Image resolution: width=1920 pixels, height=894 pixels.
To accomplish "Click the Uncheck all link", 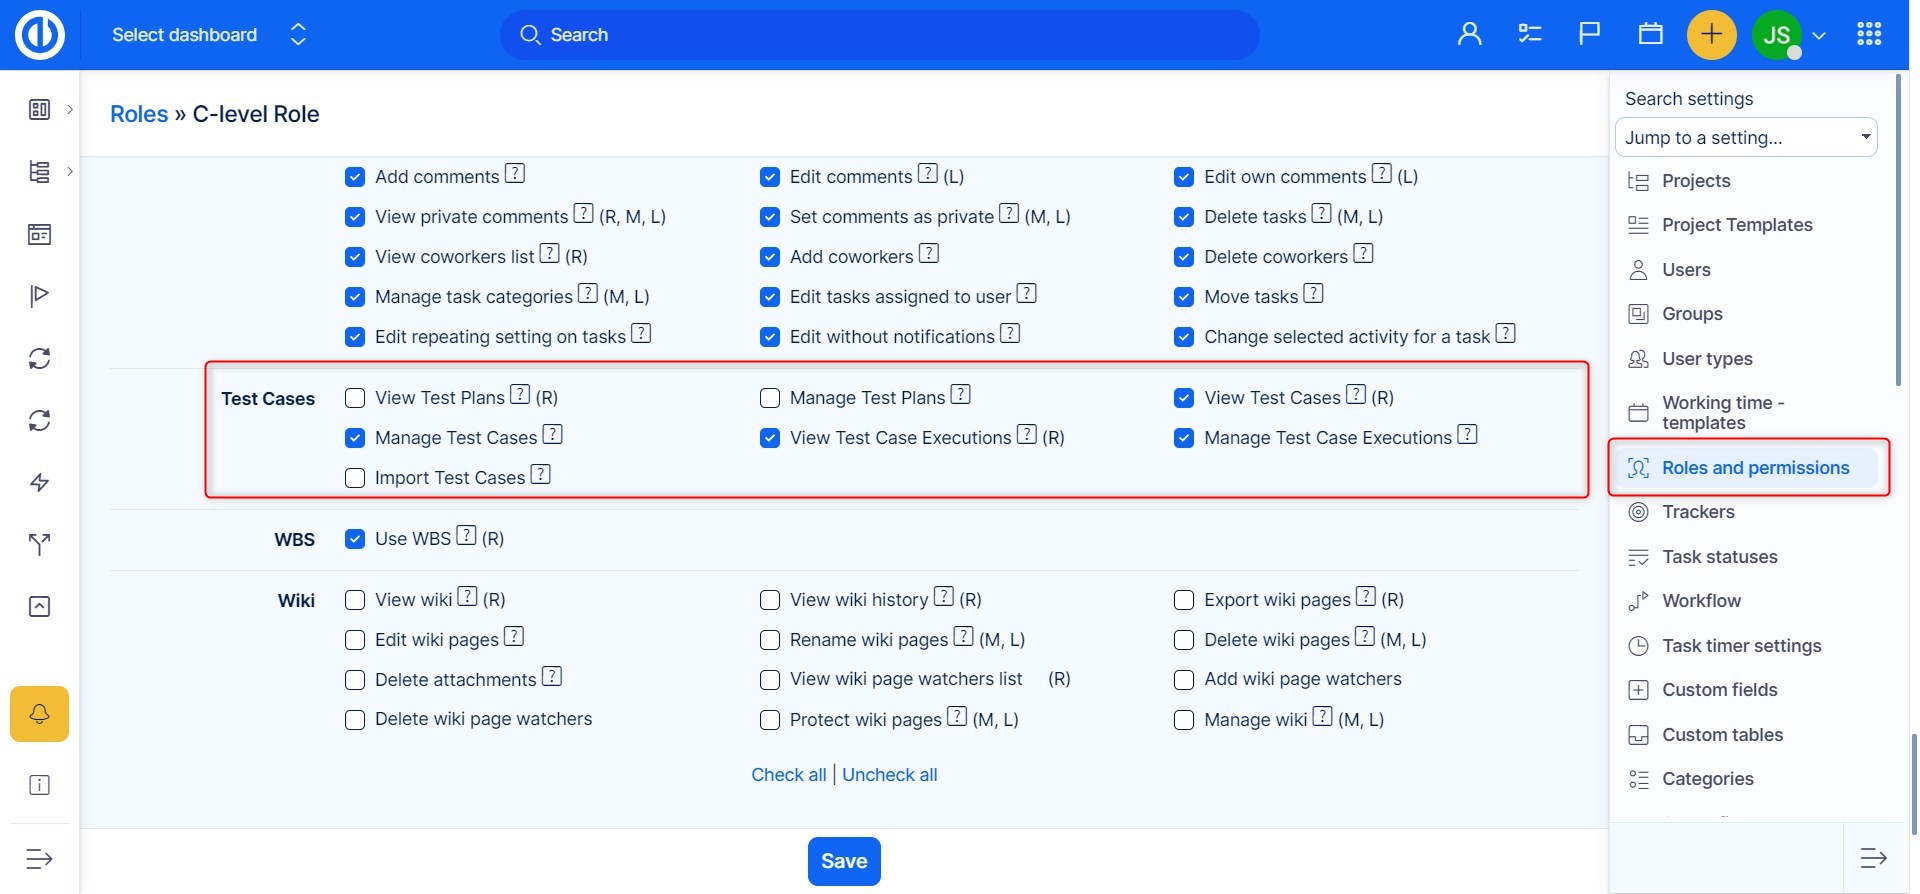I will pos(889,775).
